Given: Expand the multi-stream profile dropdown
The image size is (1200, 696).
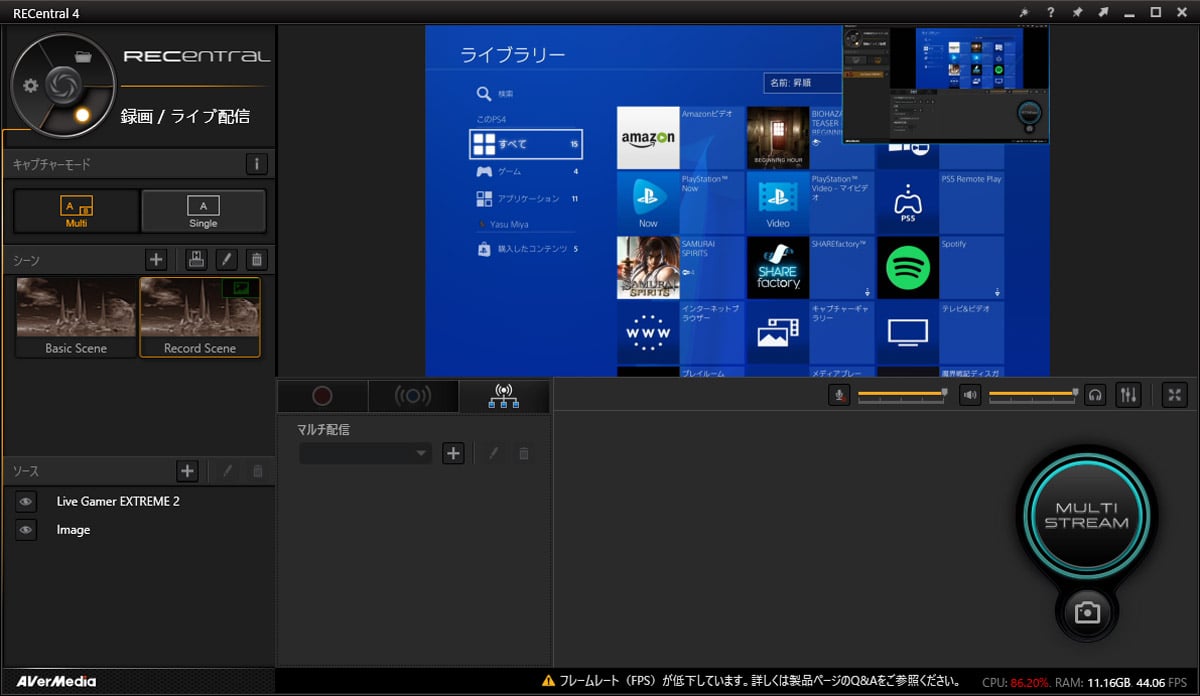Looking at the screenshot, I should click(366, 453).
